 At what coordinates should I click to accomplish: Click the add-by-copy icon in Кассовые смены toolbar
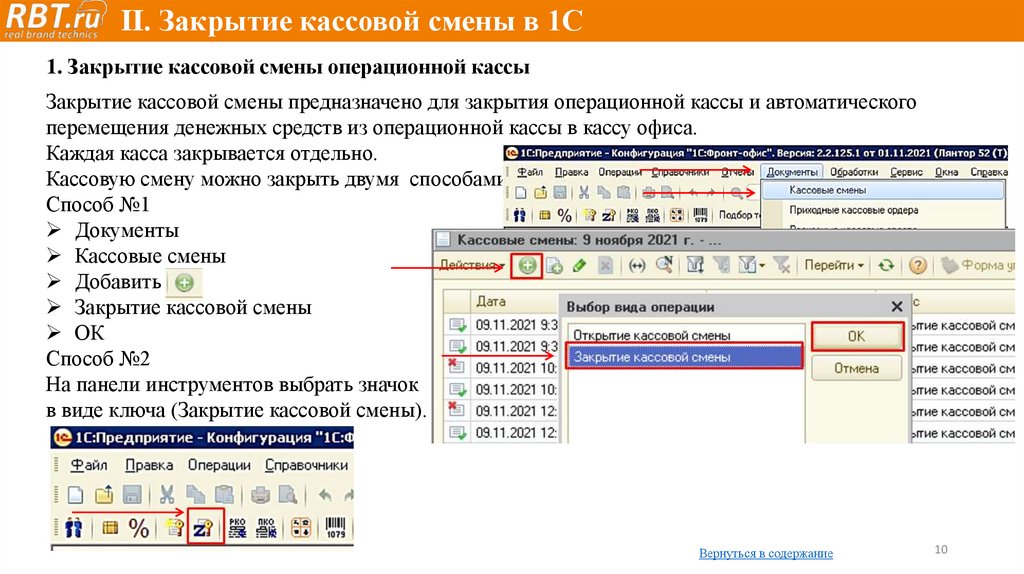tap(554, 266)
